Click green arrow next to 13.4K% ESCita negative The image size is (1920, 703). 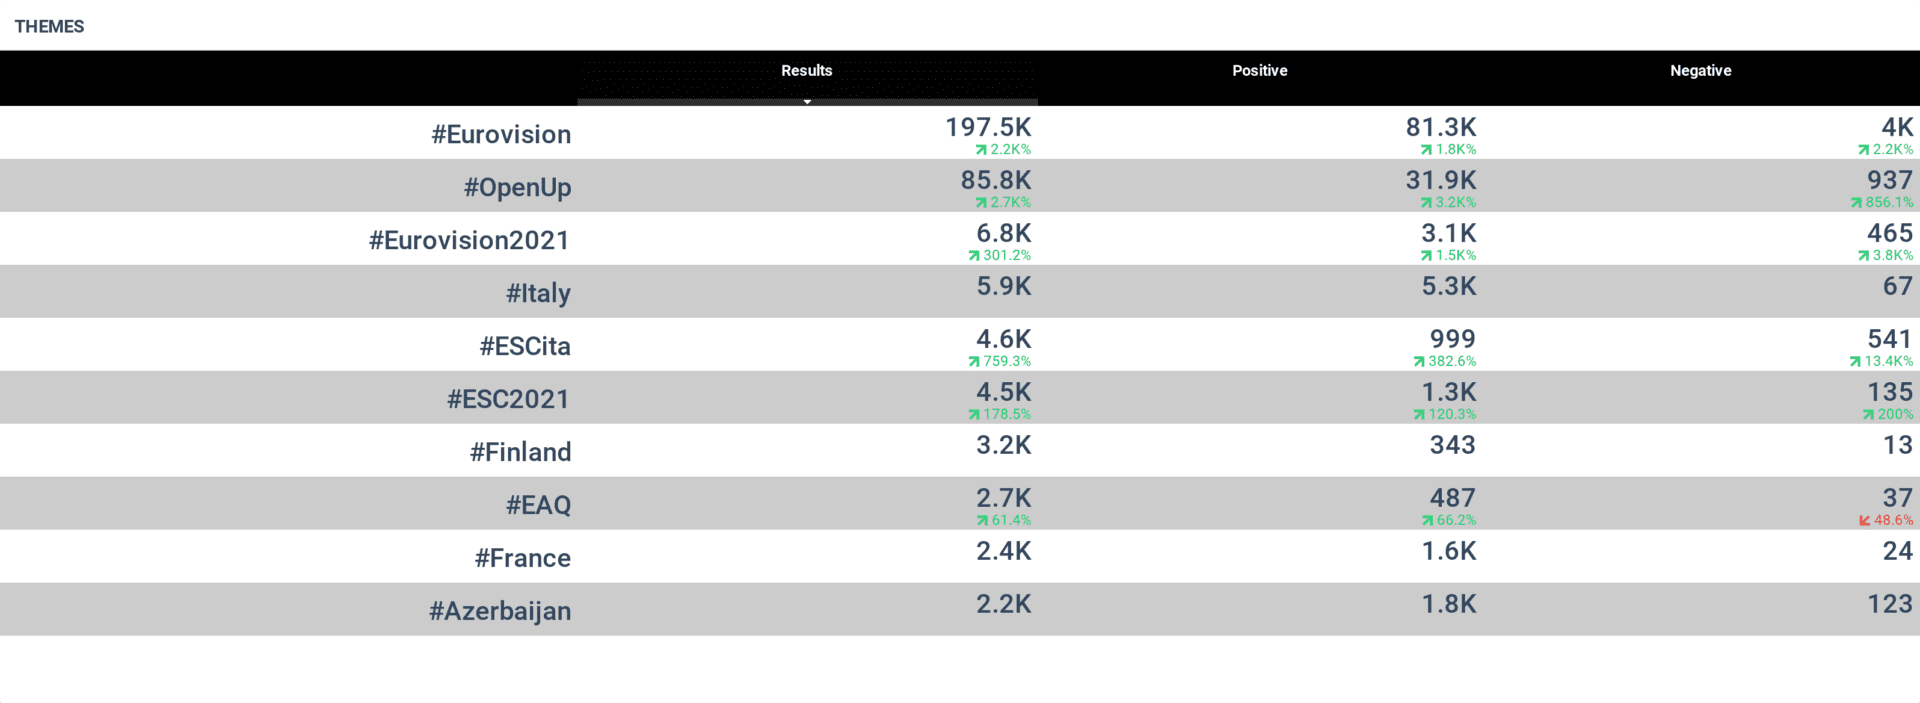click(x=1855, y=361)
